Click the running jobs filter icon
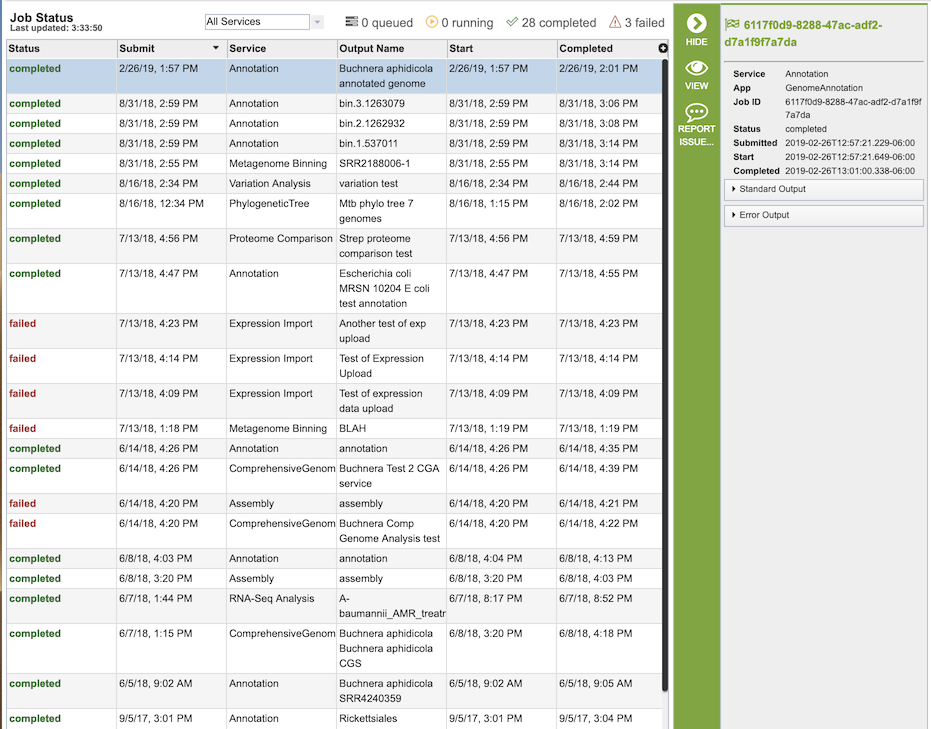The image size is (931, 729). pos(432,22)
